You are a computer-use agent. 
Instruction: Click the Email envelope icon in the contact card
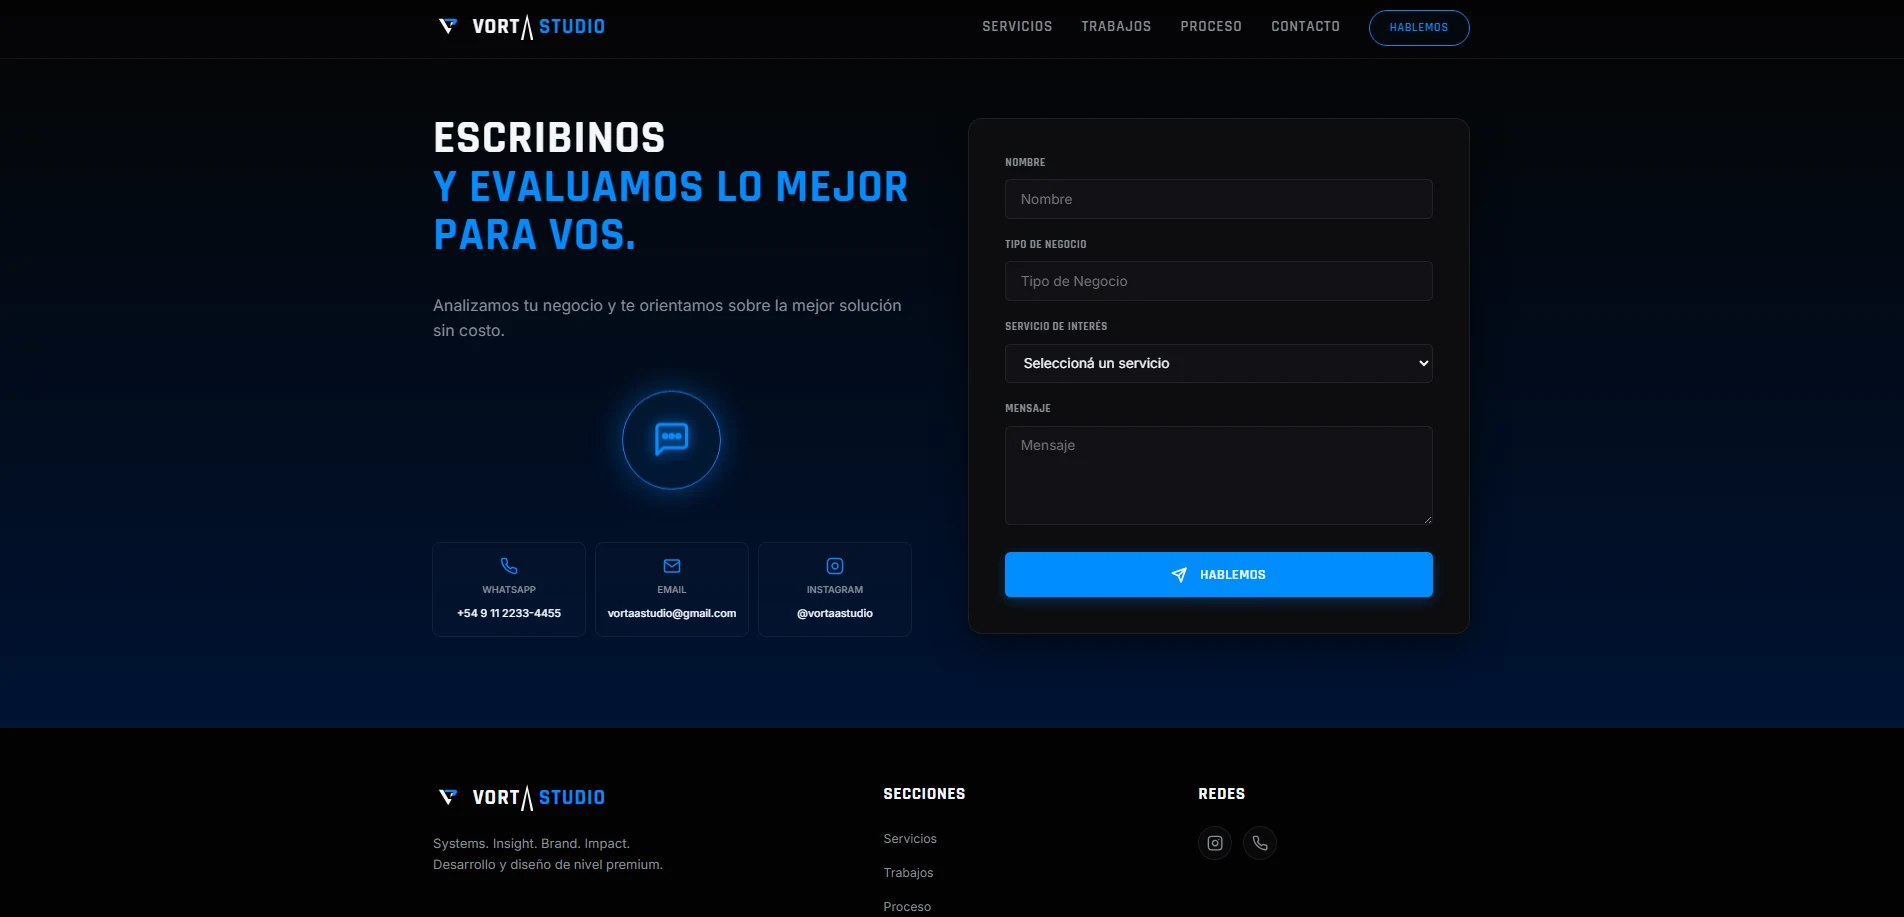coord(672,566)
